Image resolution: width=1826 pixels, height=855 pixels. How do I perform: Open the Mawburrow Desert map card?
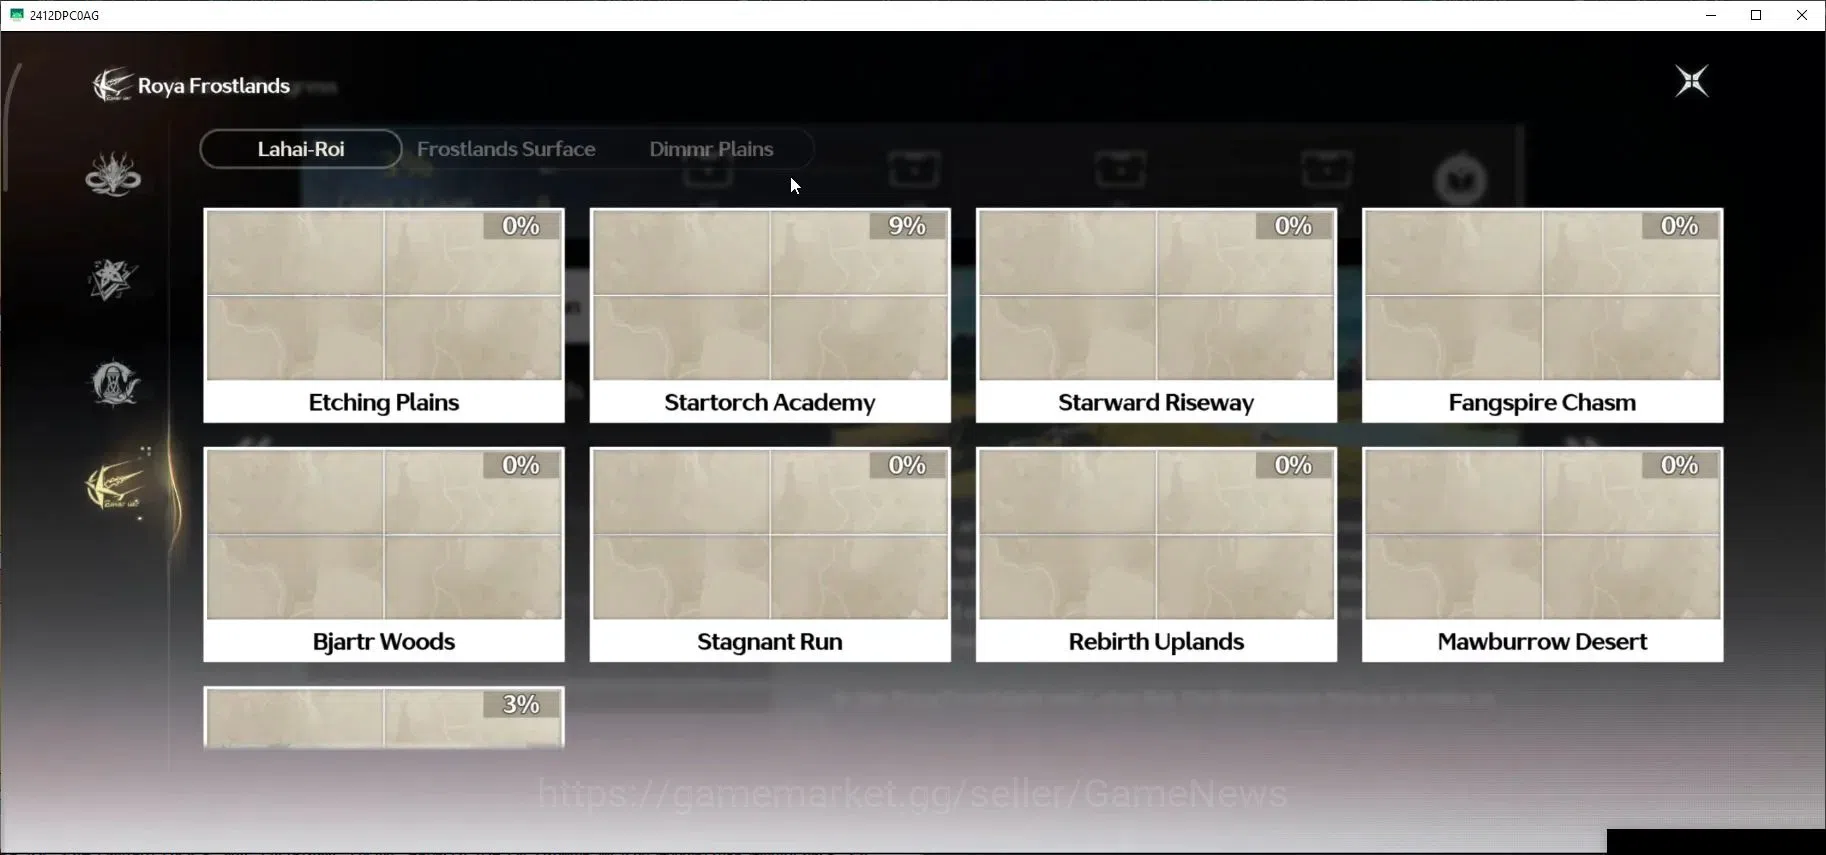[x=1542, y=554]
